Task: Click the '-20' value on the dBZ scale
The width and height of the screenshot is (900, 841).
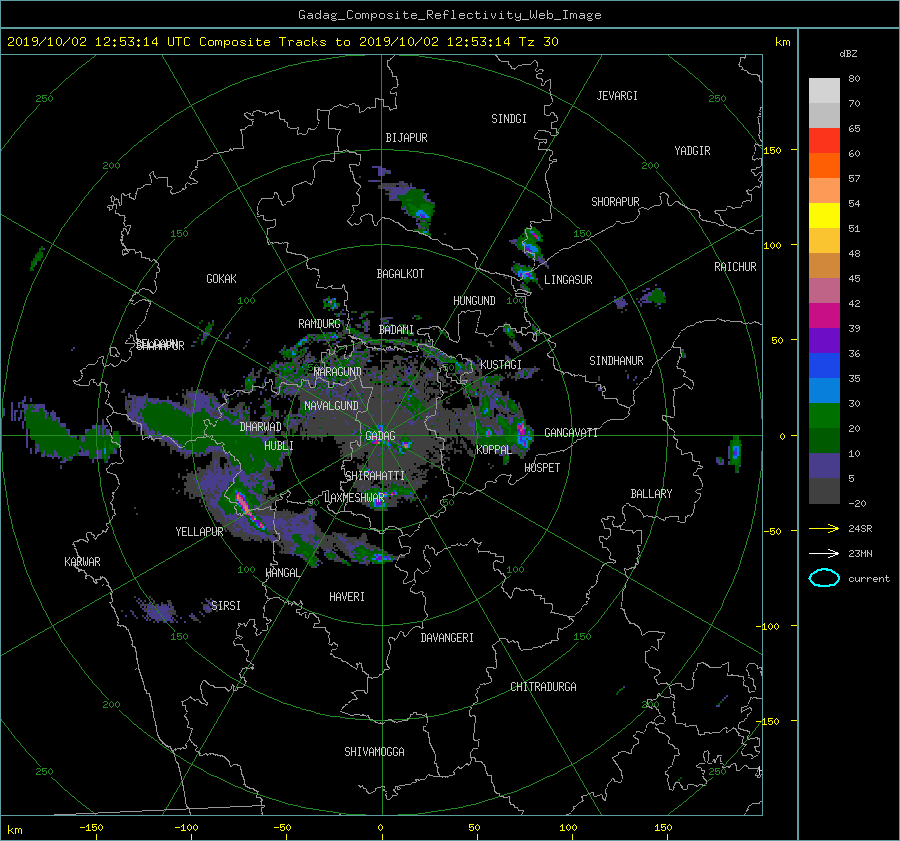Action: 857,504
